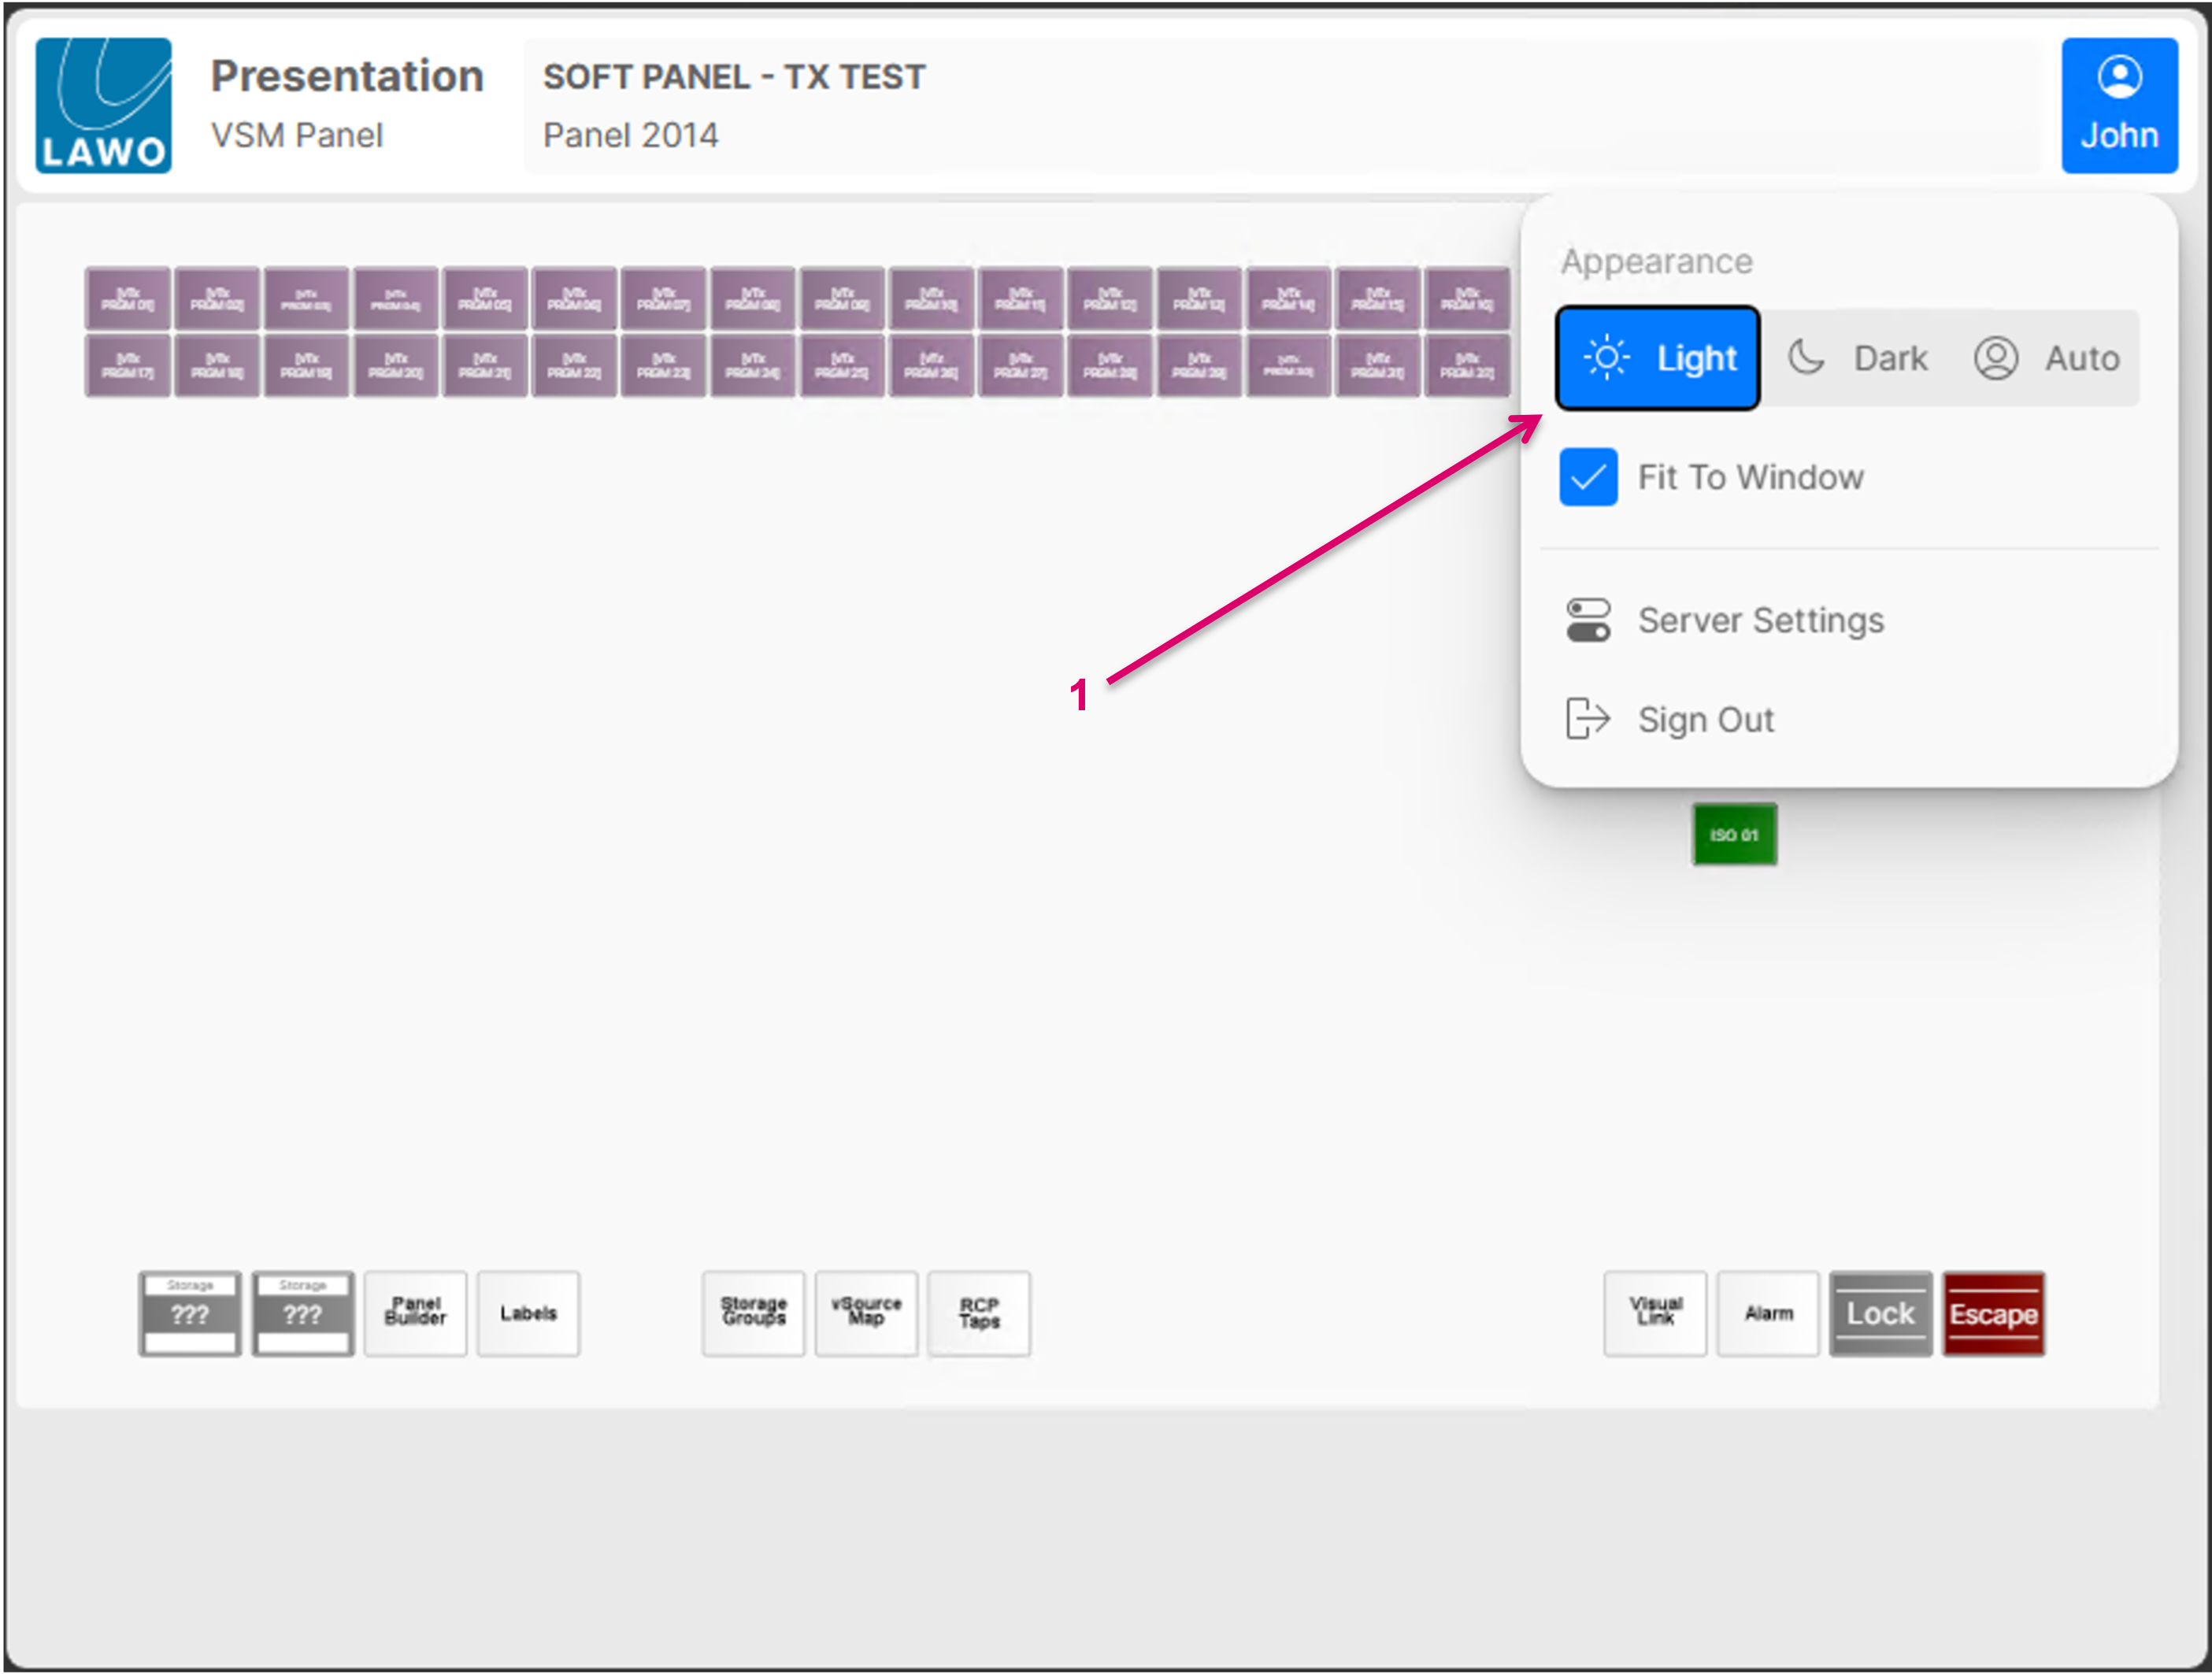Click Sign Out in the user menu
2212x1674 pixels.
pyautogui.click(x=1705, y=719)
